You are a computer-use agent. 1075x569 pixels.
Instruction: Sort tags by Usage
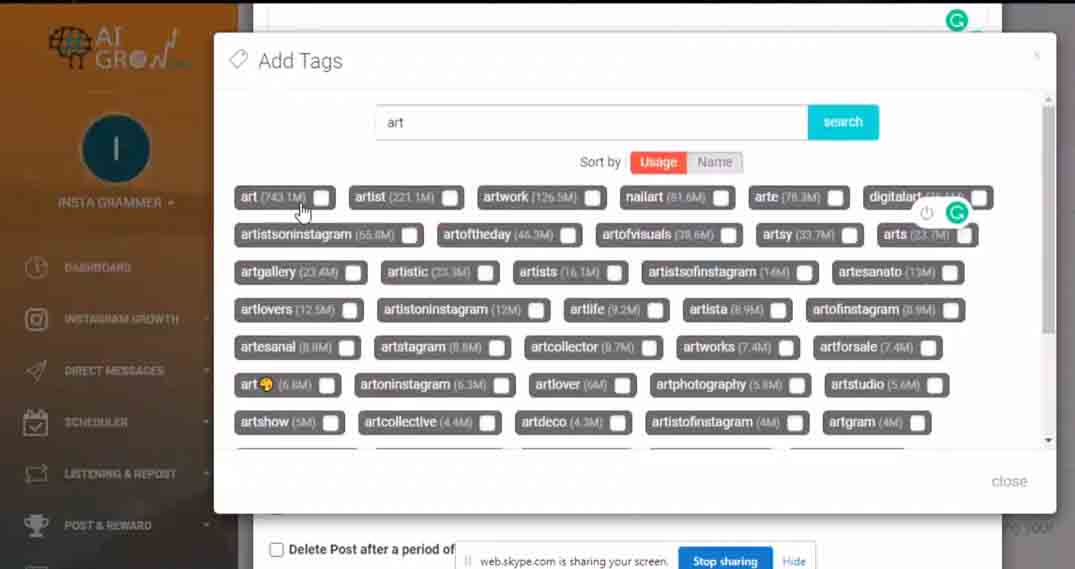(x=658, y=162)
